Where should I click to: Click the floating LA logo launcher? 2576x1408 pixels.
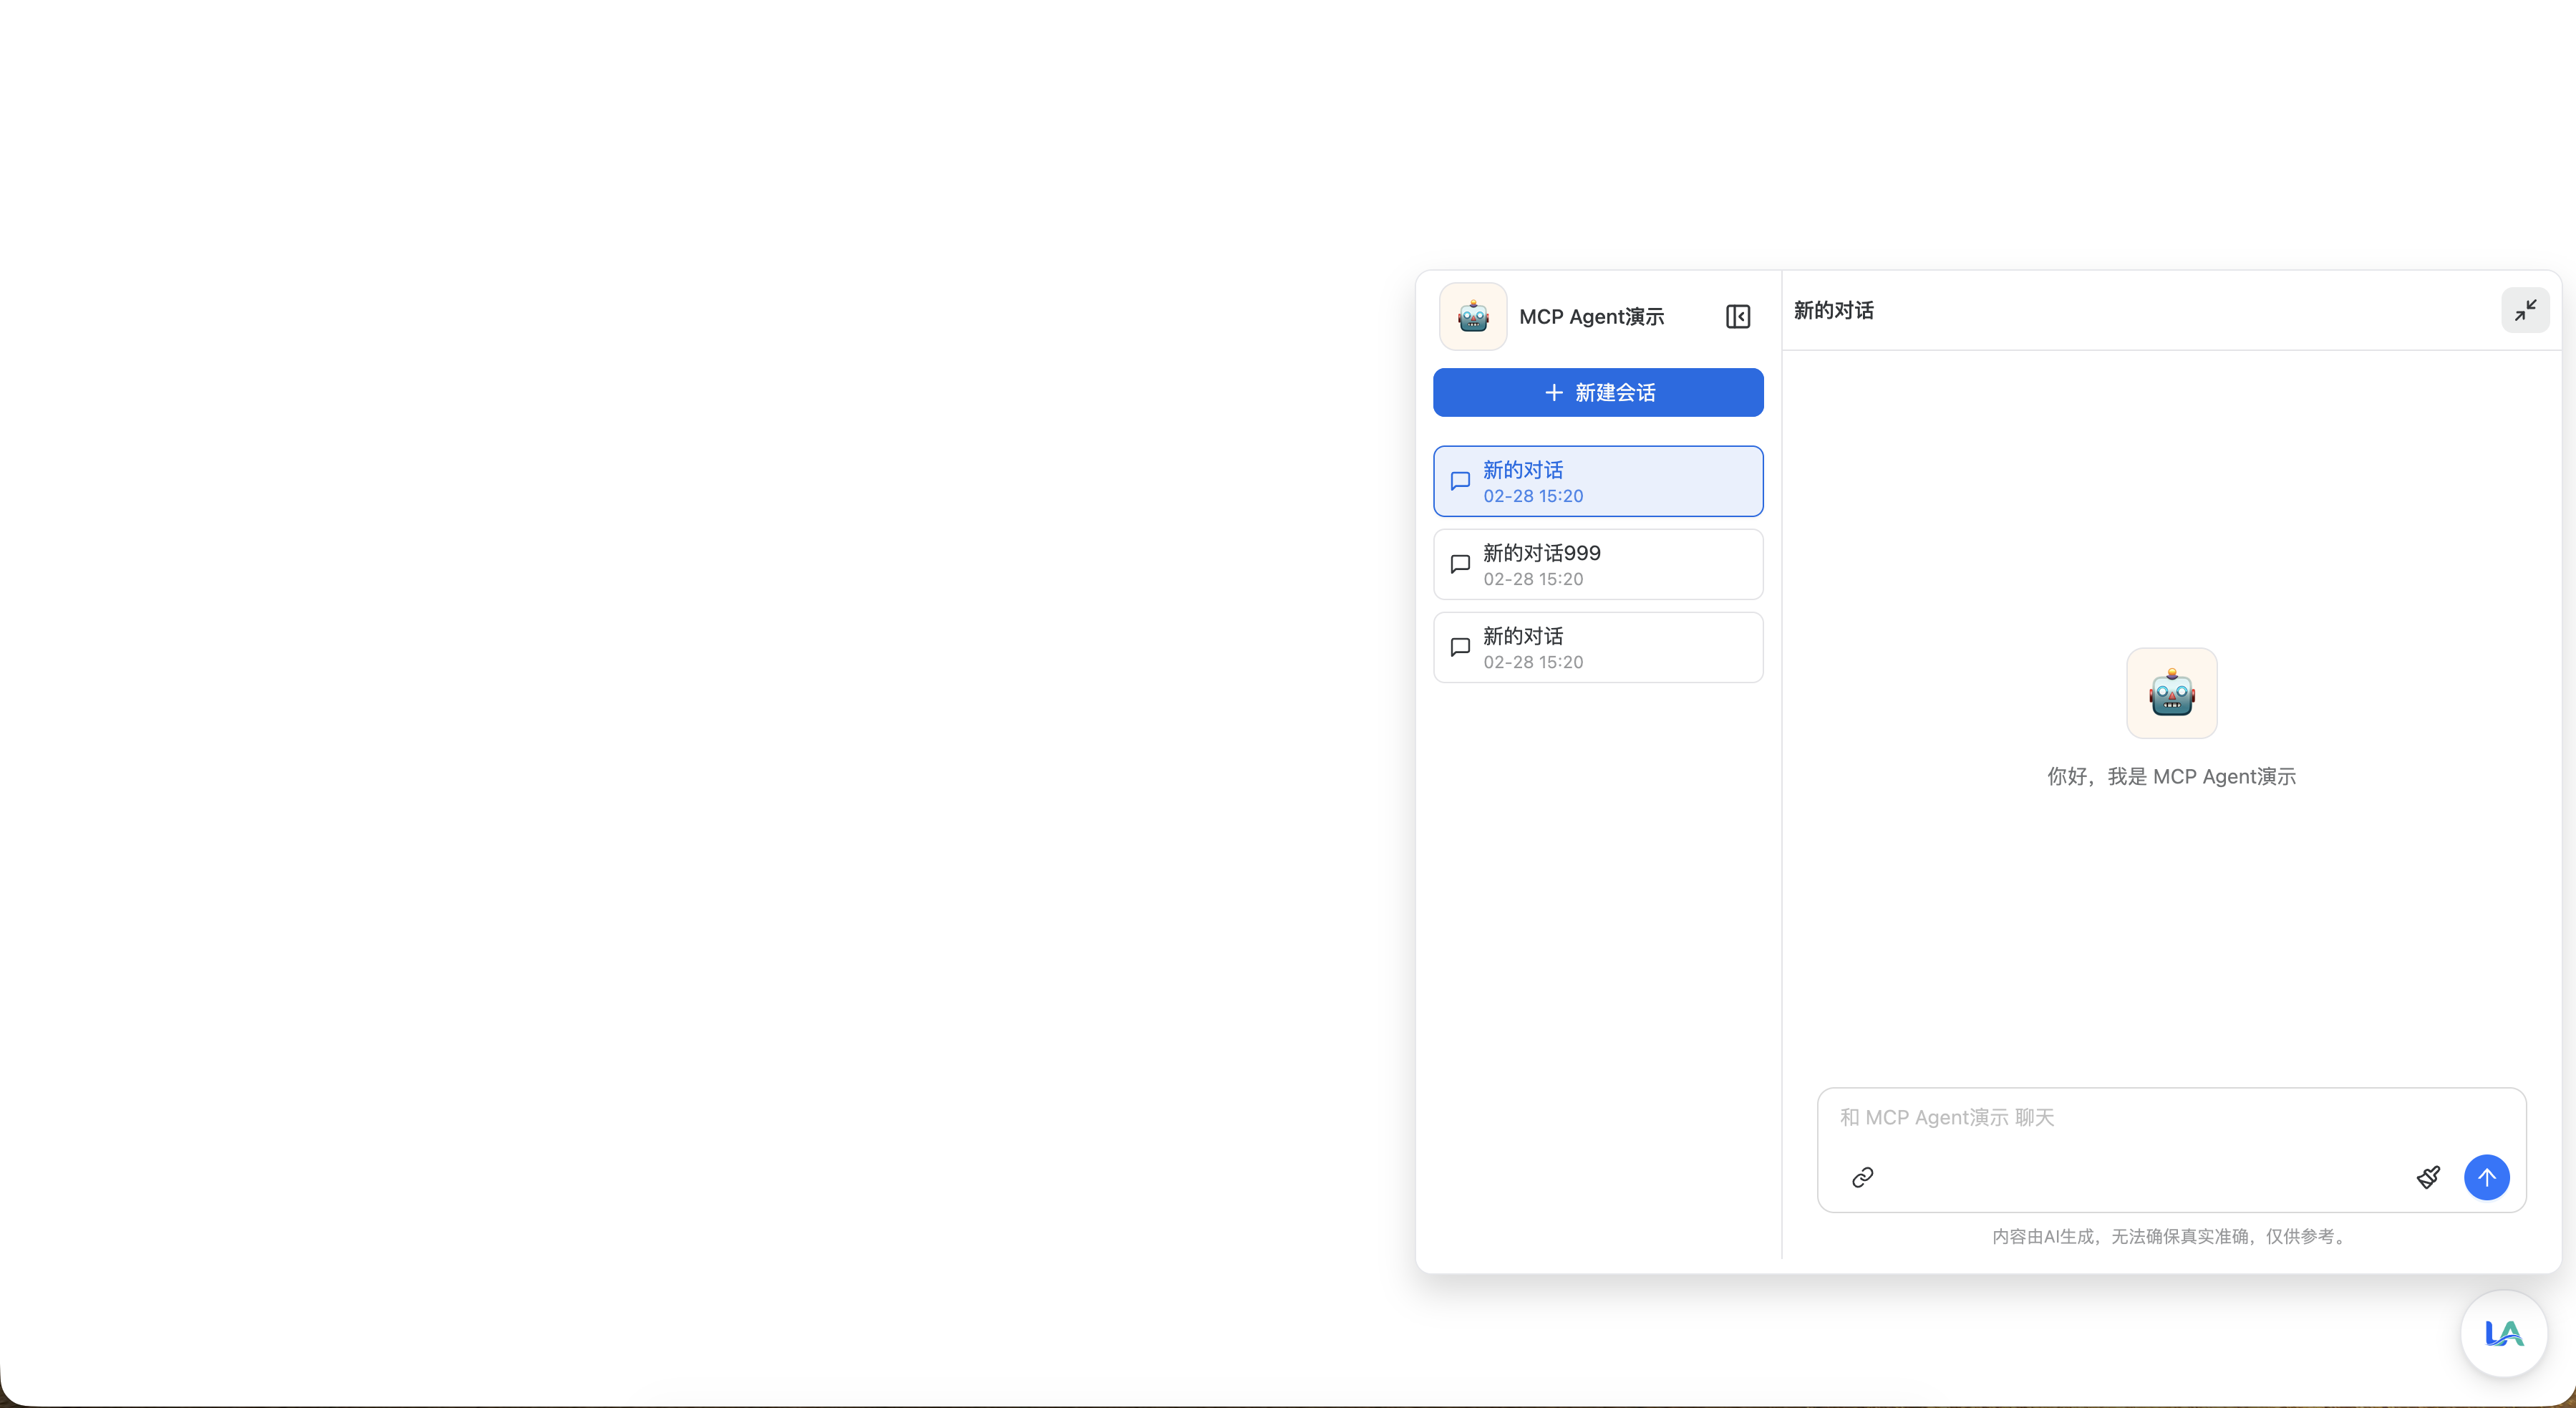pos(2503,1333)
